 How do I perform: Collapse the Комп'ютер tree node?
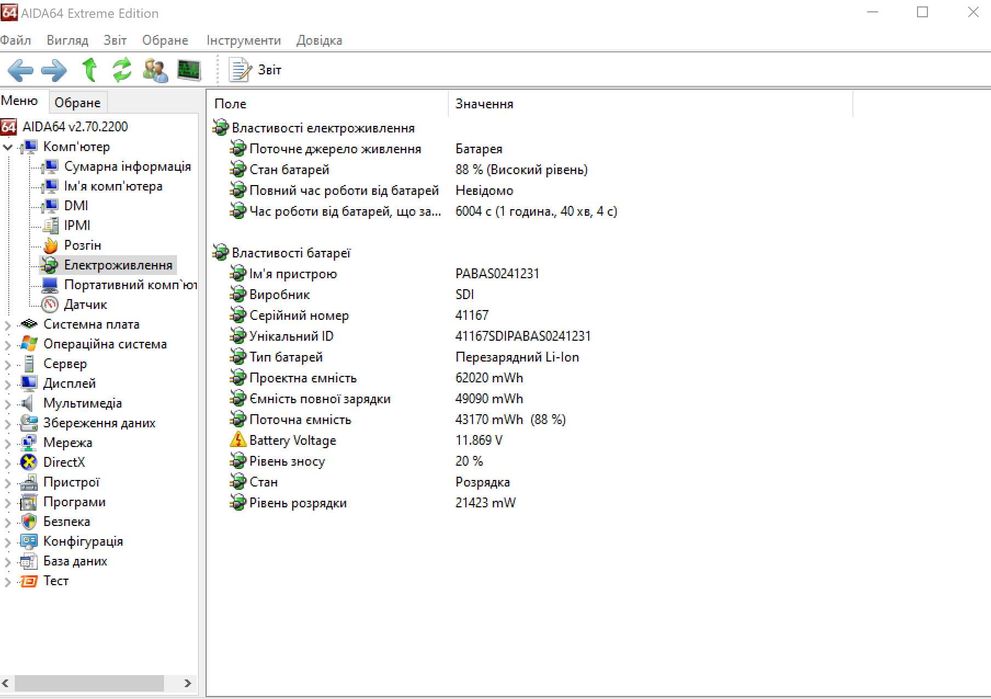click(x=8, y=147)
